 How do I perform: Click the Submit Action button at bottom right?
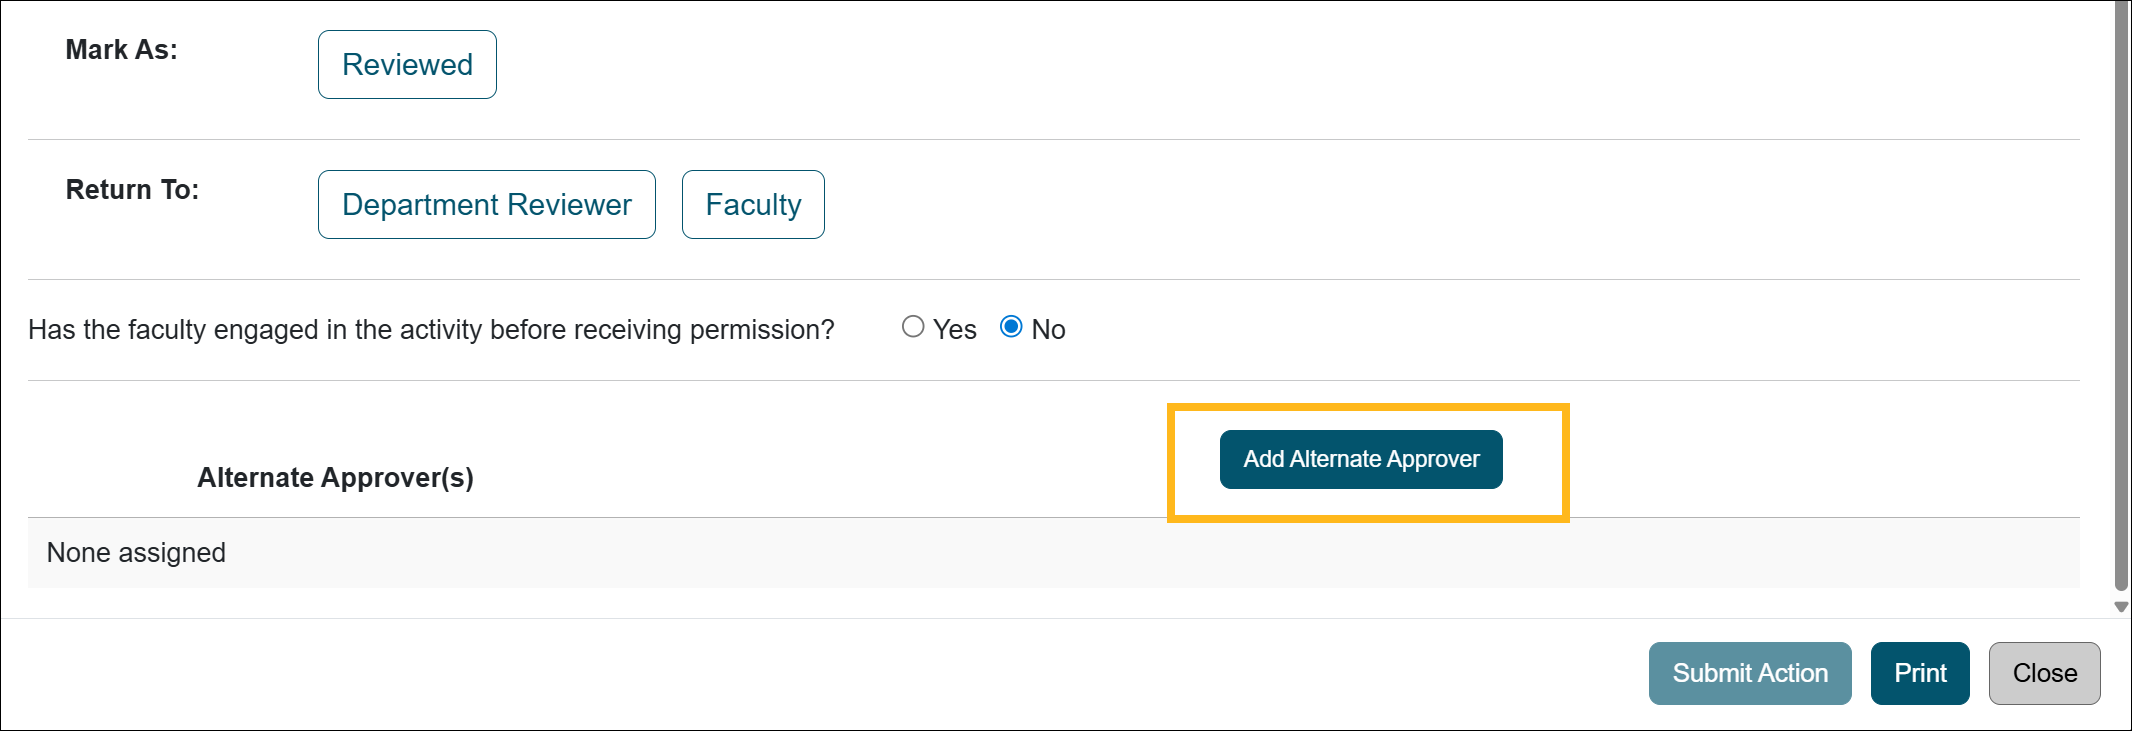(x=1750, y=673)
